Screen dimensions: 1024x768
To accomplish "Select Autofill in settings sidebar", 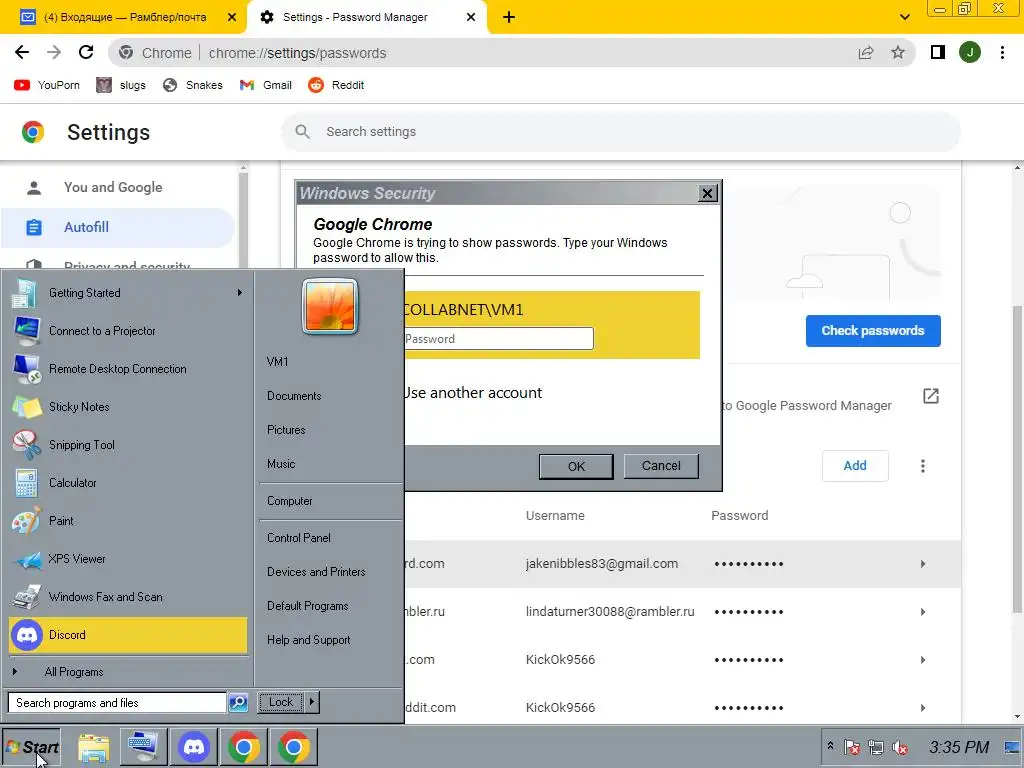I will (118, 227).
